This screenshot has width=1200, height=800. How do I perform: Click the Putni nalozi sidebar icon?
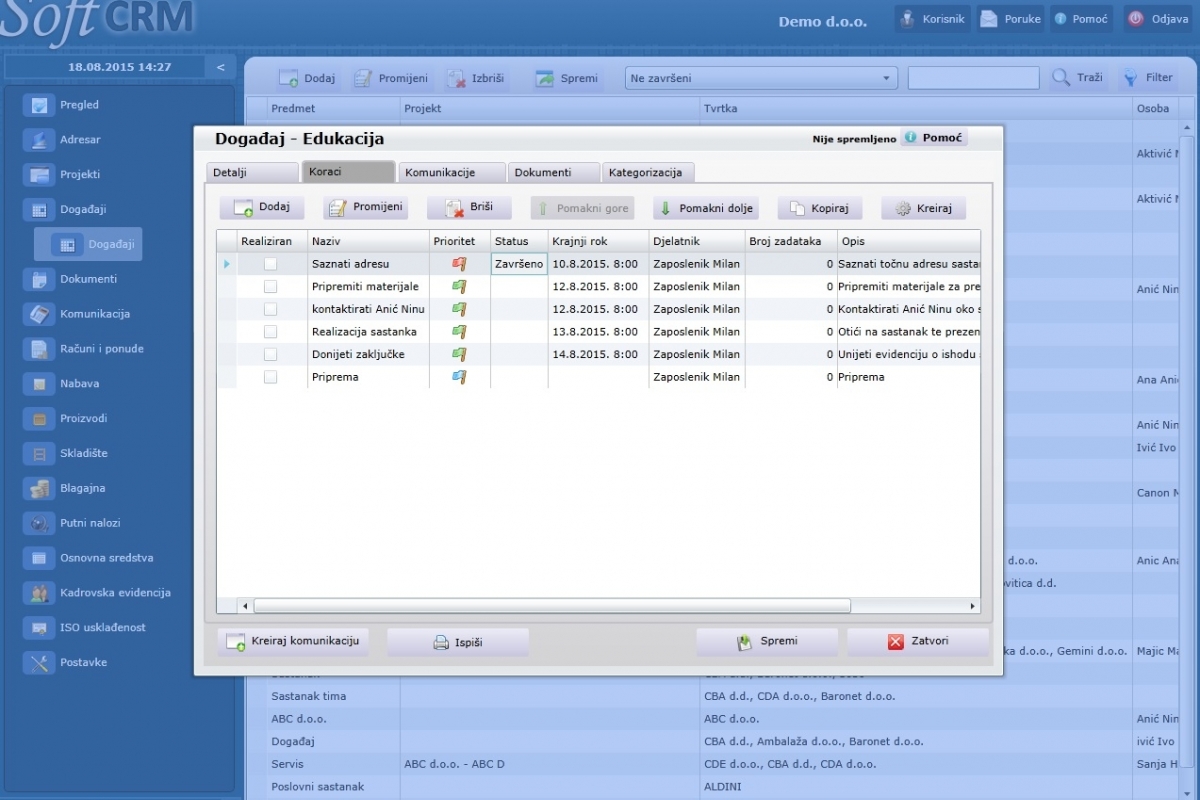[40, 523]
